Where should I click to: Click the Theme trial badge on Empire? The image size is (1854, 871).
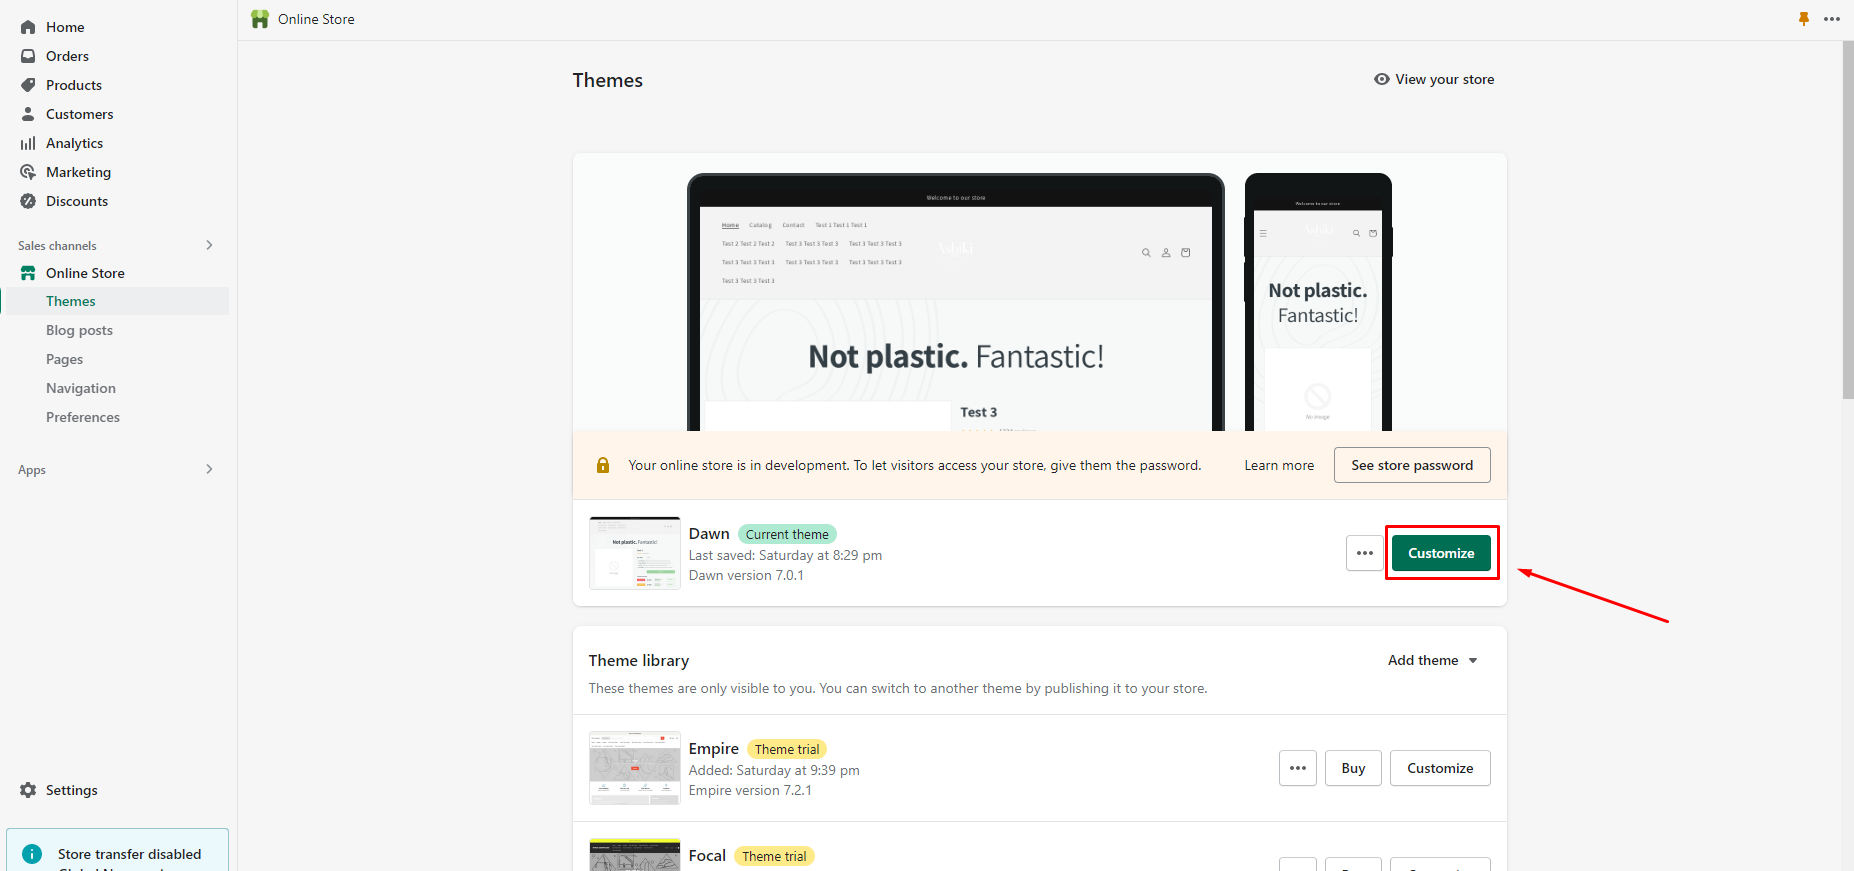[787, 749]
